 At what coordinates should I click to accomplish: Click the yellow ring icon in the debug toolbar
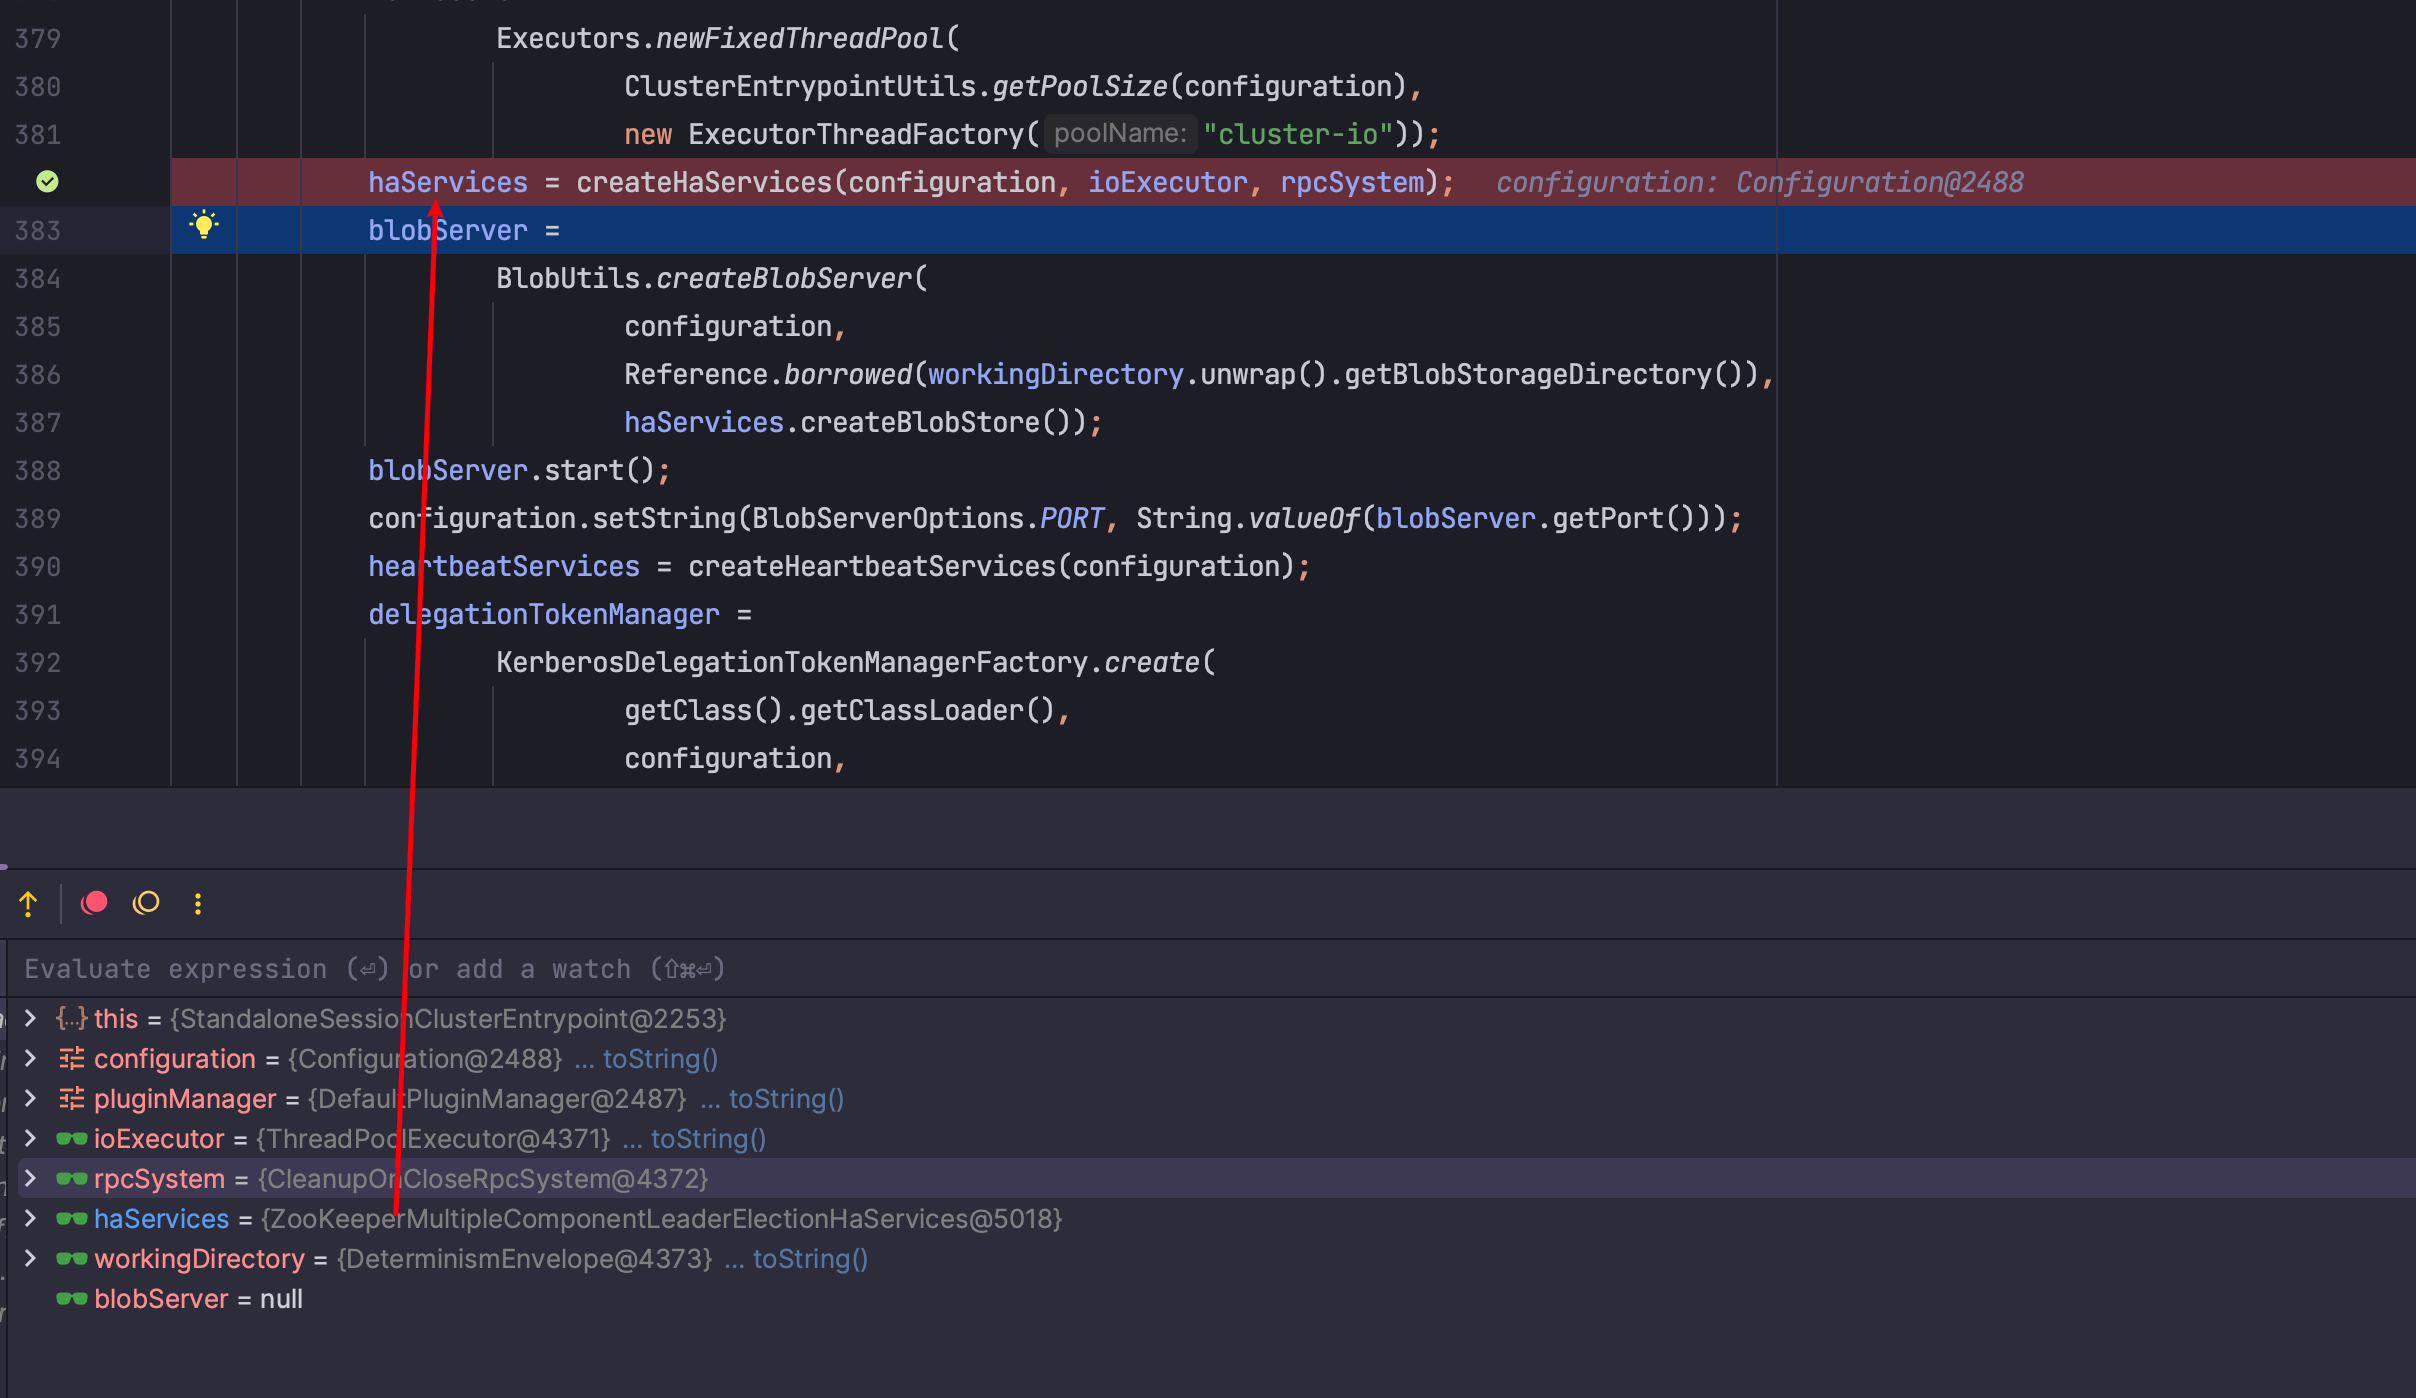tap(145, 903)
